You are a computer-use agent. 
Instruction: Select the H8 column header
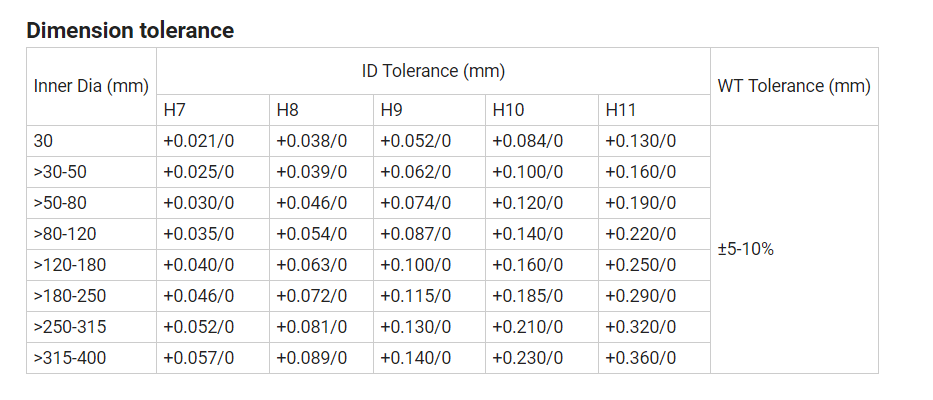287,110
